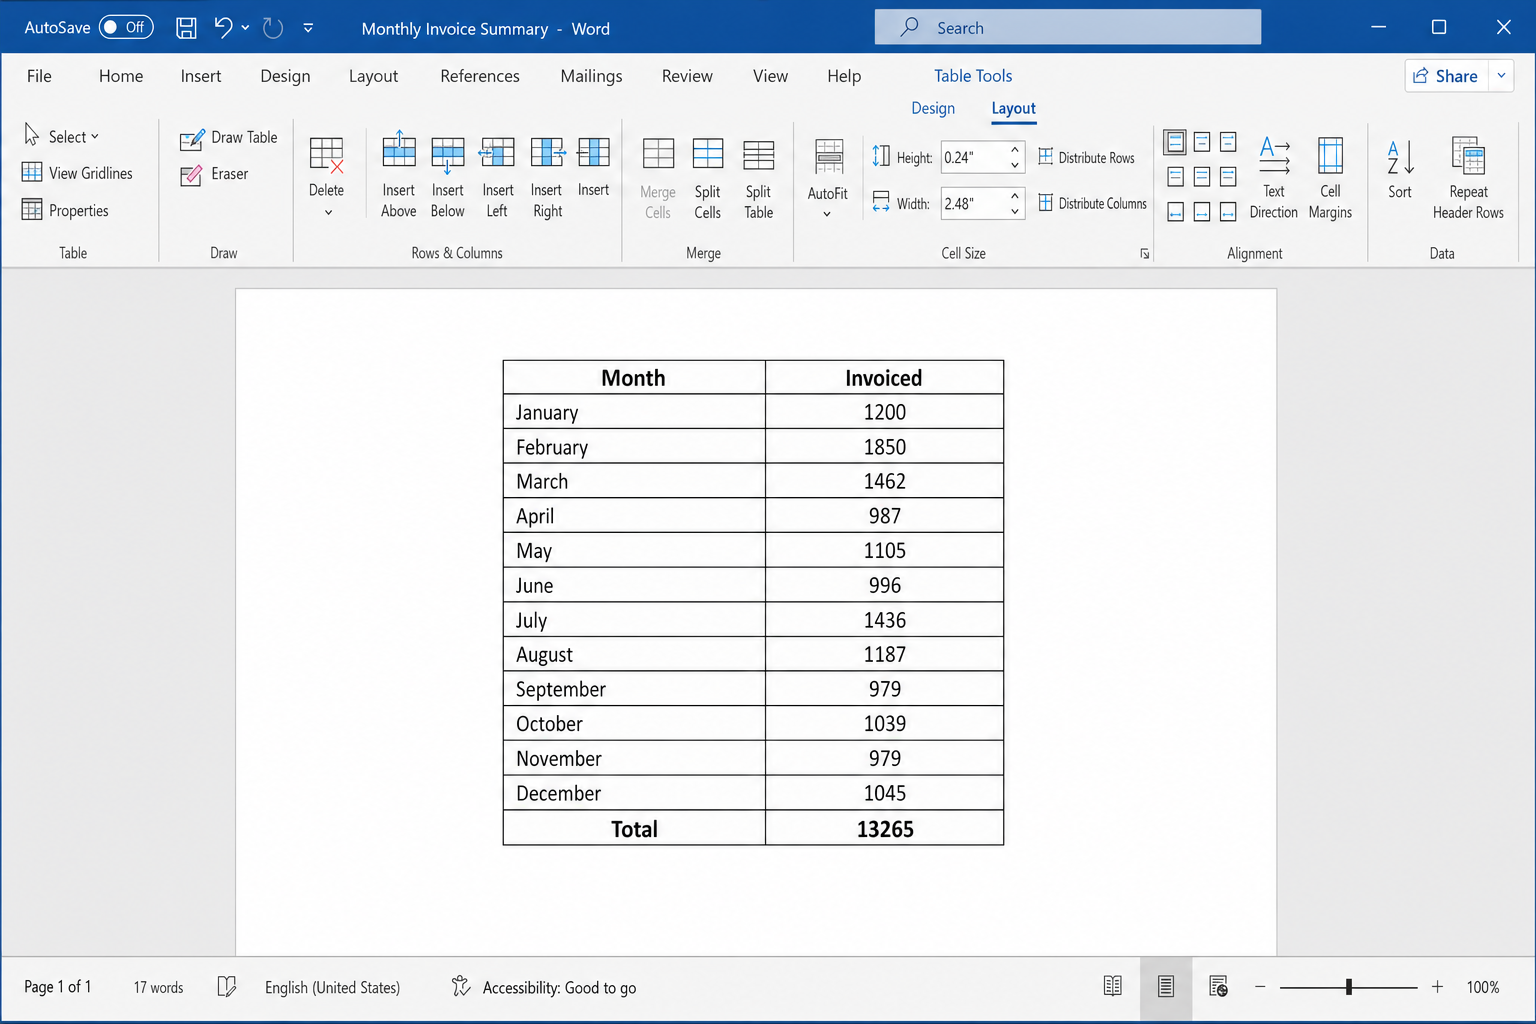Select Align Bottom Left
The width and height of the screenshot is (1536, 1024).
tap(1175, 212)
